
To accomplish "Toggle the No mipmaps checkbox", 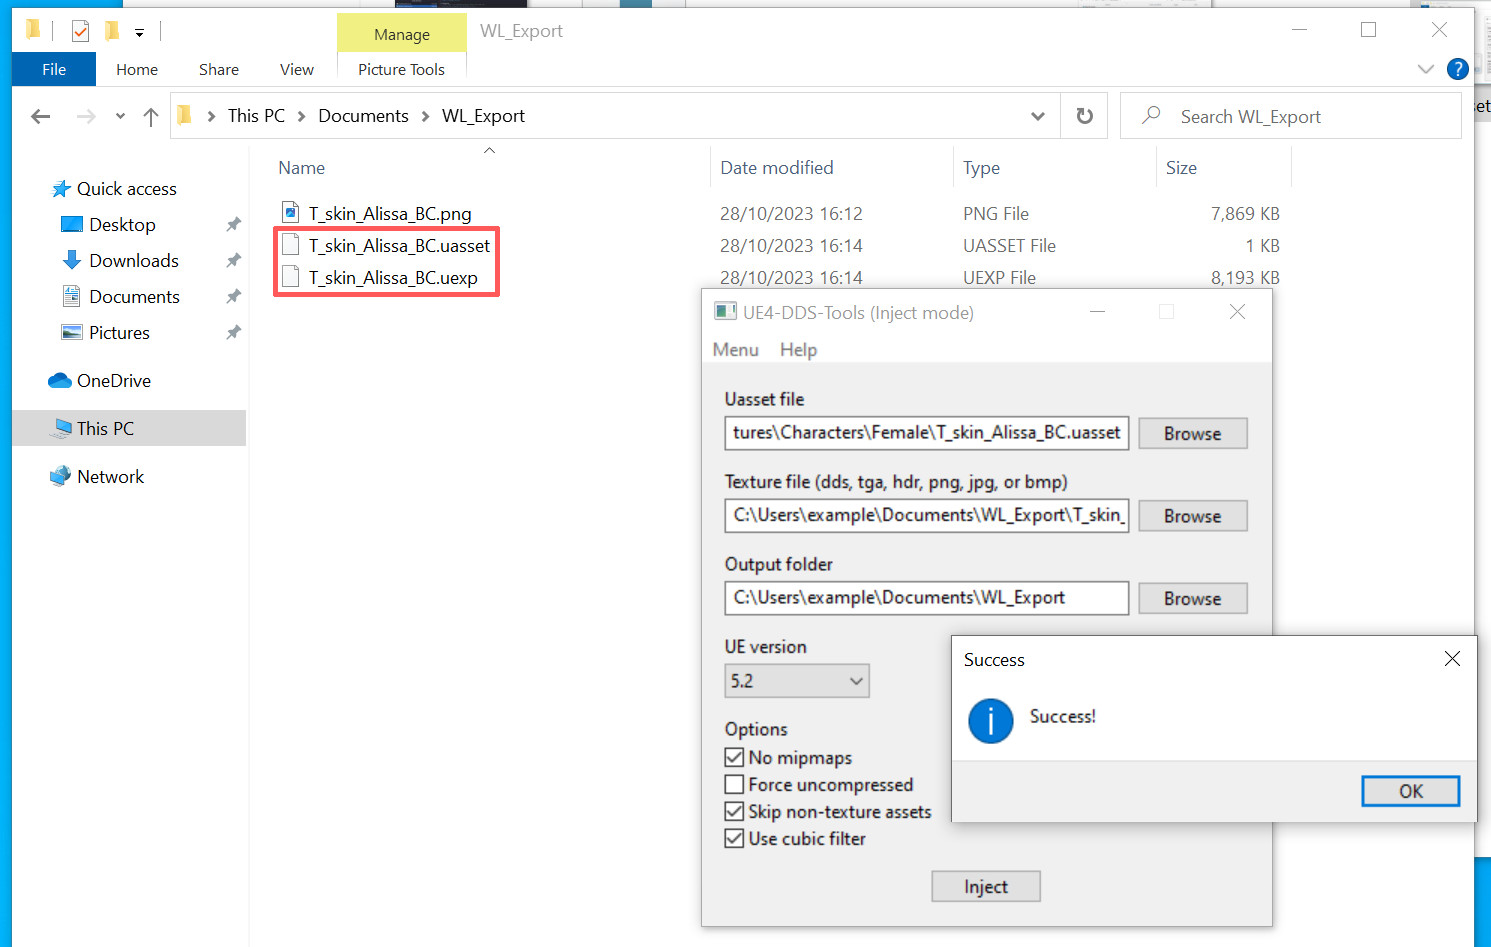I will coord(735,758).
